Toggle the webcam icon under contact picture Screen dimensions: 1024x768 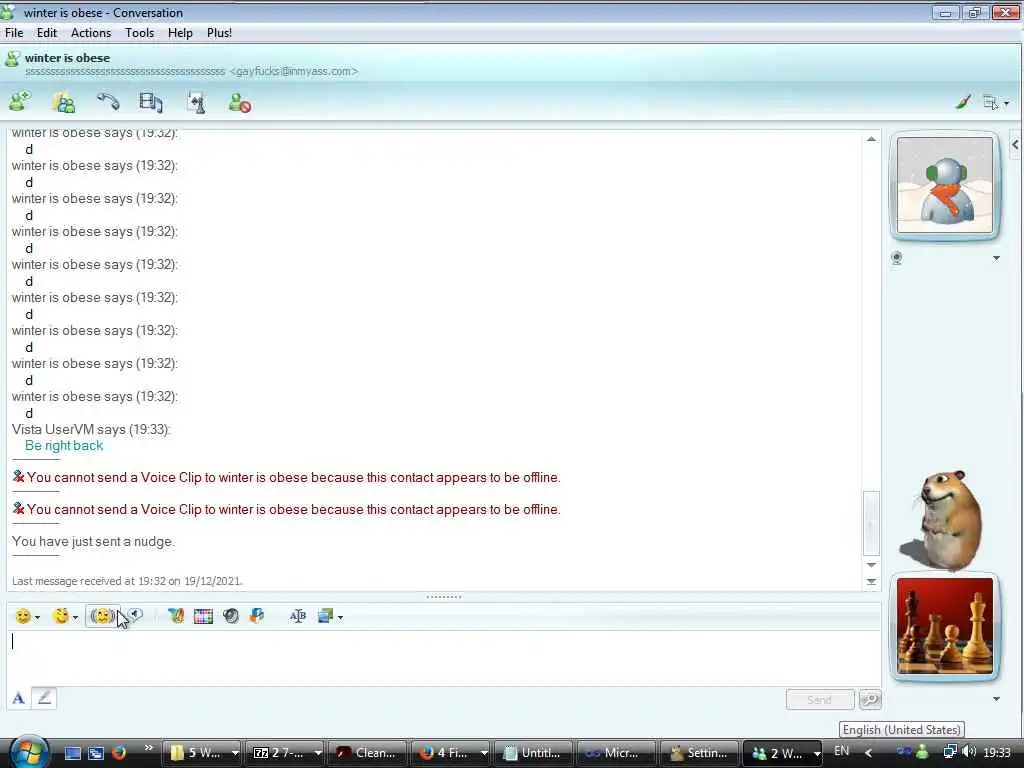(897, 258)
